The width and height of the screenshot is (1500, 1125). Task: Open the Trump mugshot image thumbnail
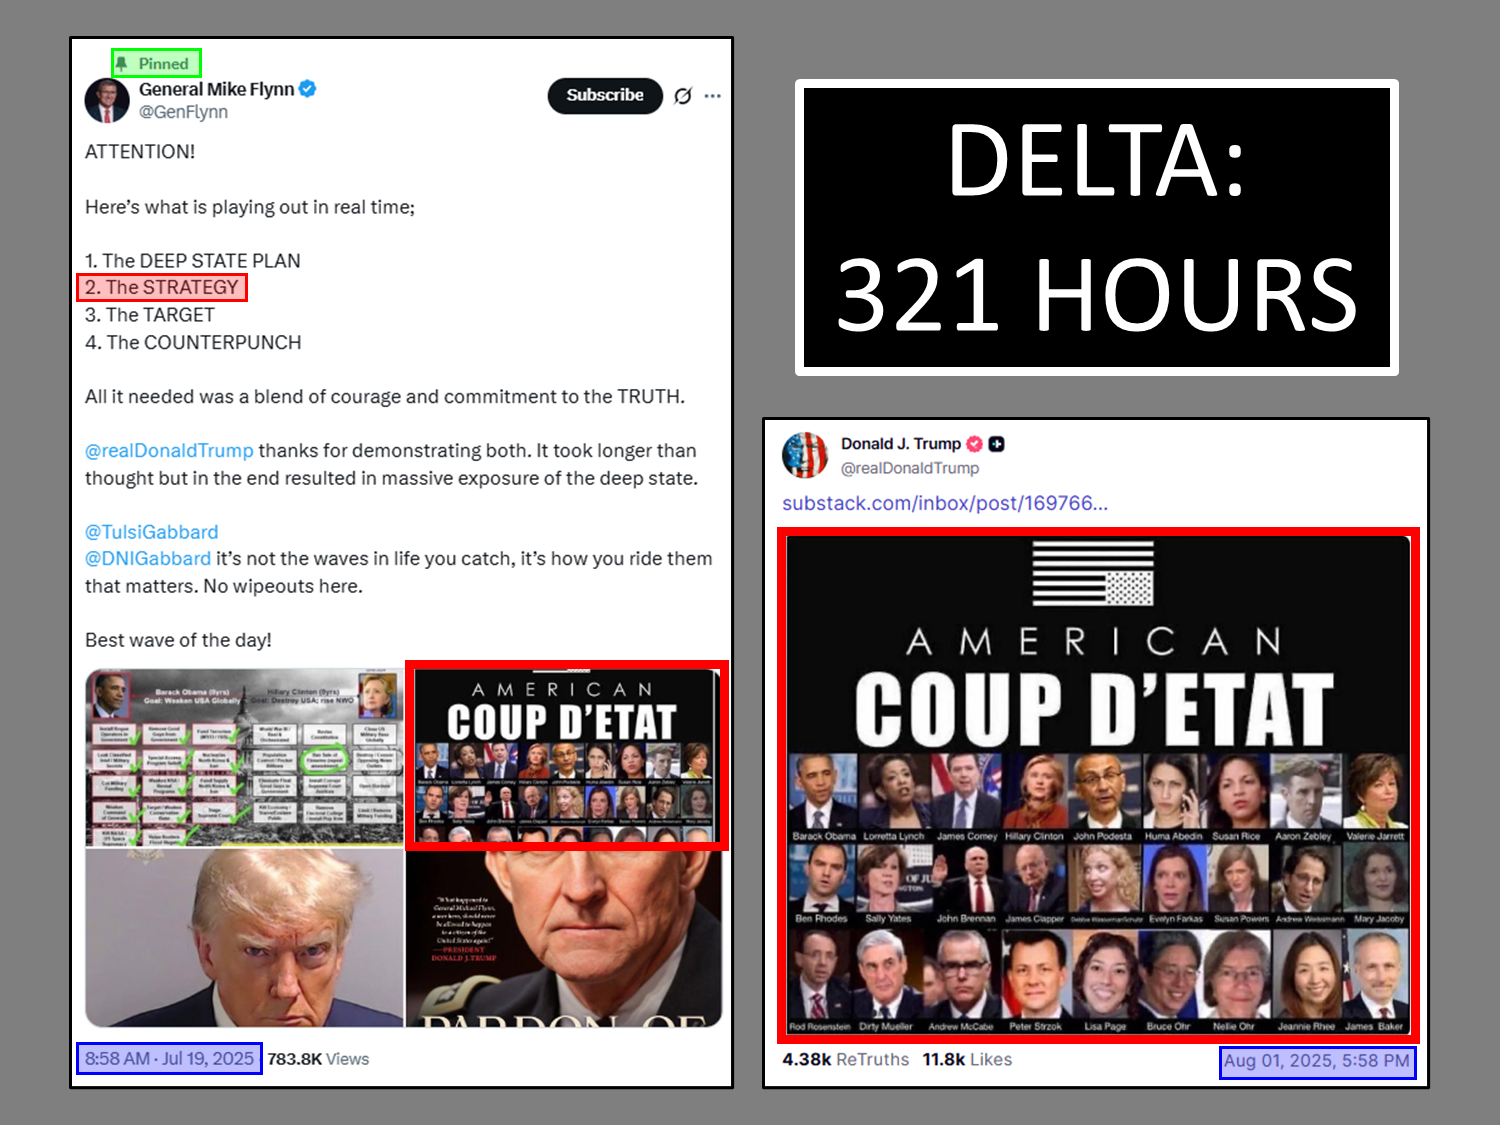pos(244,938)
